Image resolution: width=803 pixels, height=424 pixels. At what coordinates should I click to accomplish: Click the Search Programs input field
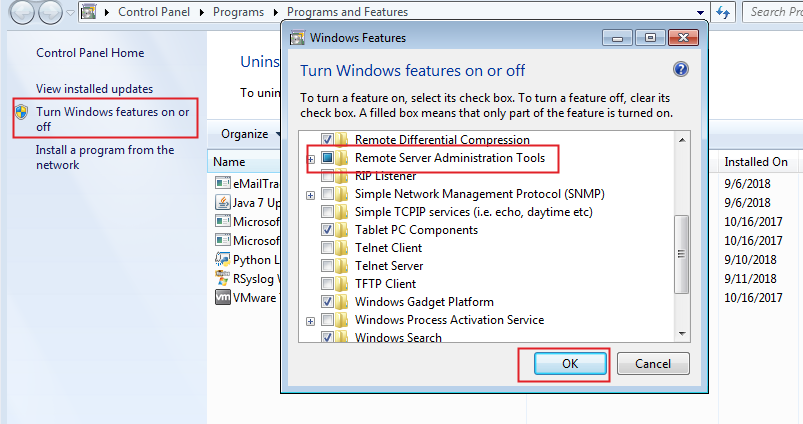click(x=773, y=12)
